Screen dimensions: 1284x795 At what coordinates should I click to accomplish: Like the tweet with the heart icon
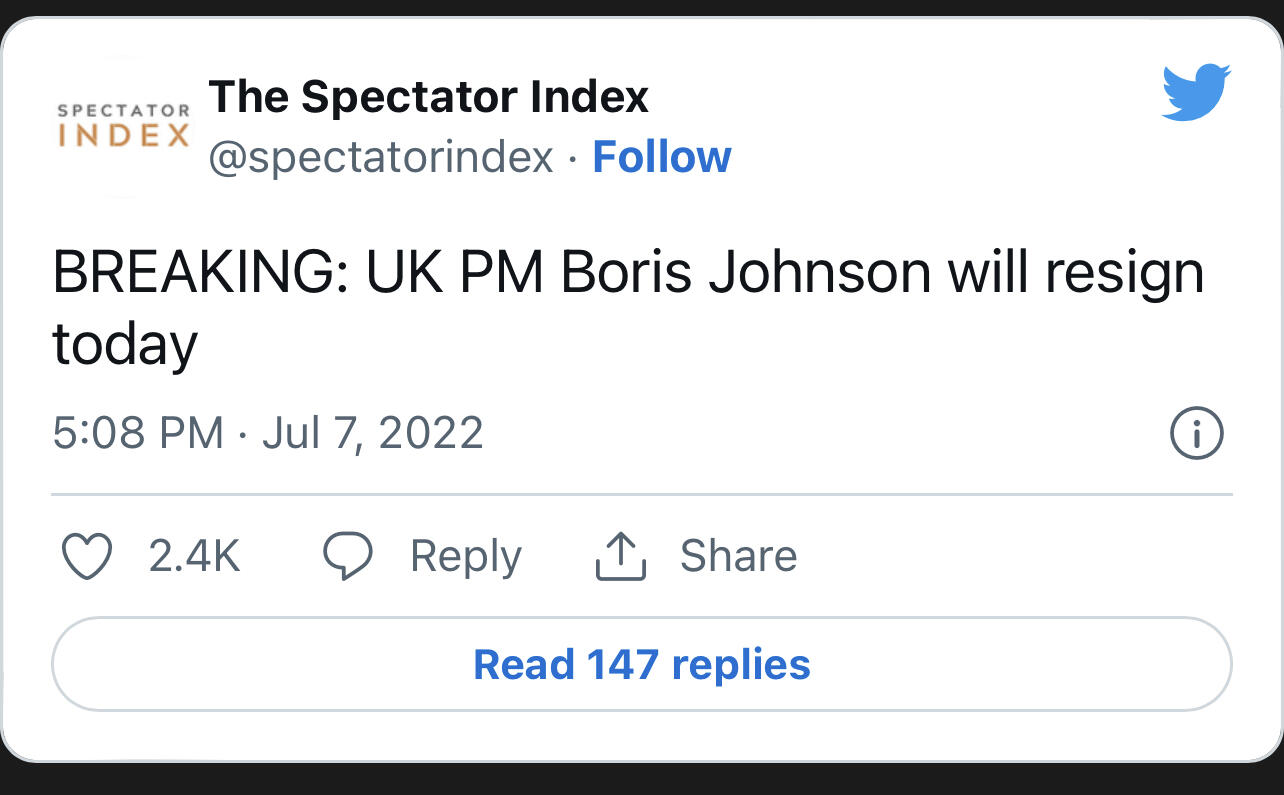click(87, 556)
